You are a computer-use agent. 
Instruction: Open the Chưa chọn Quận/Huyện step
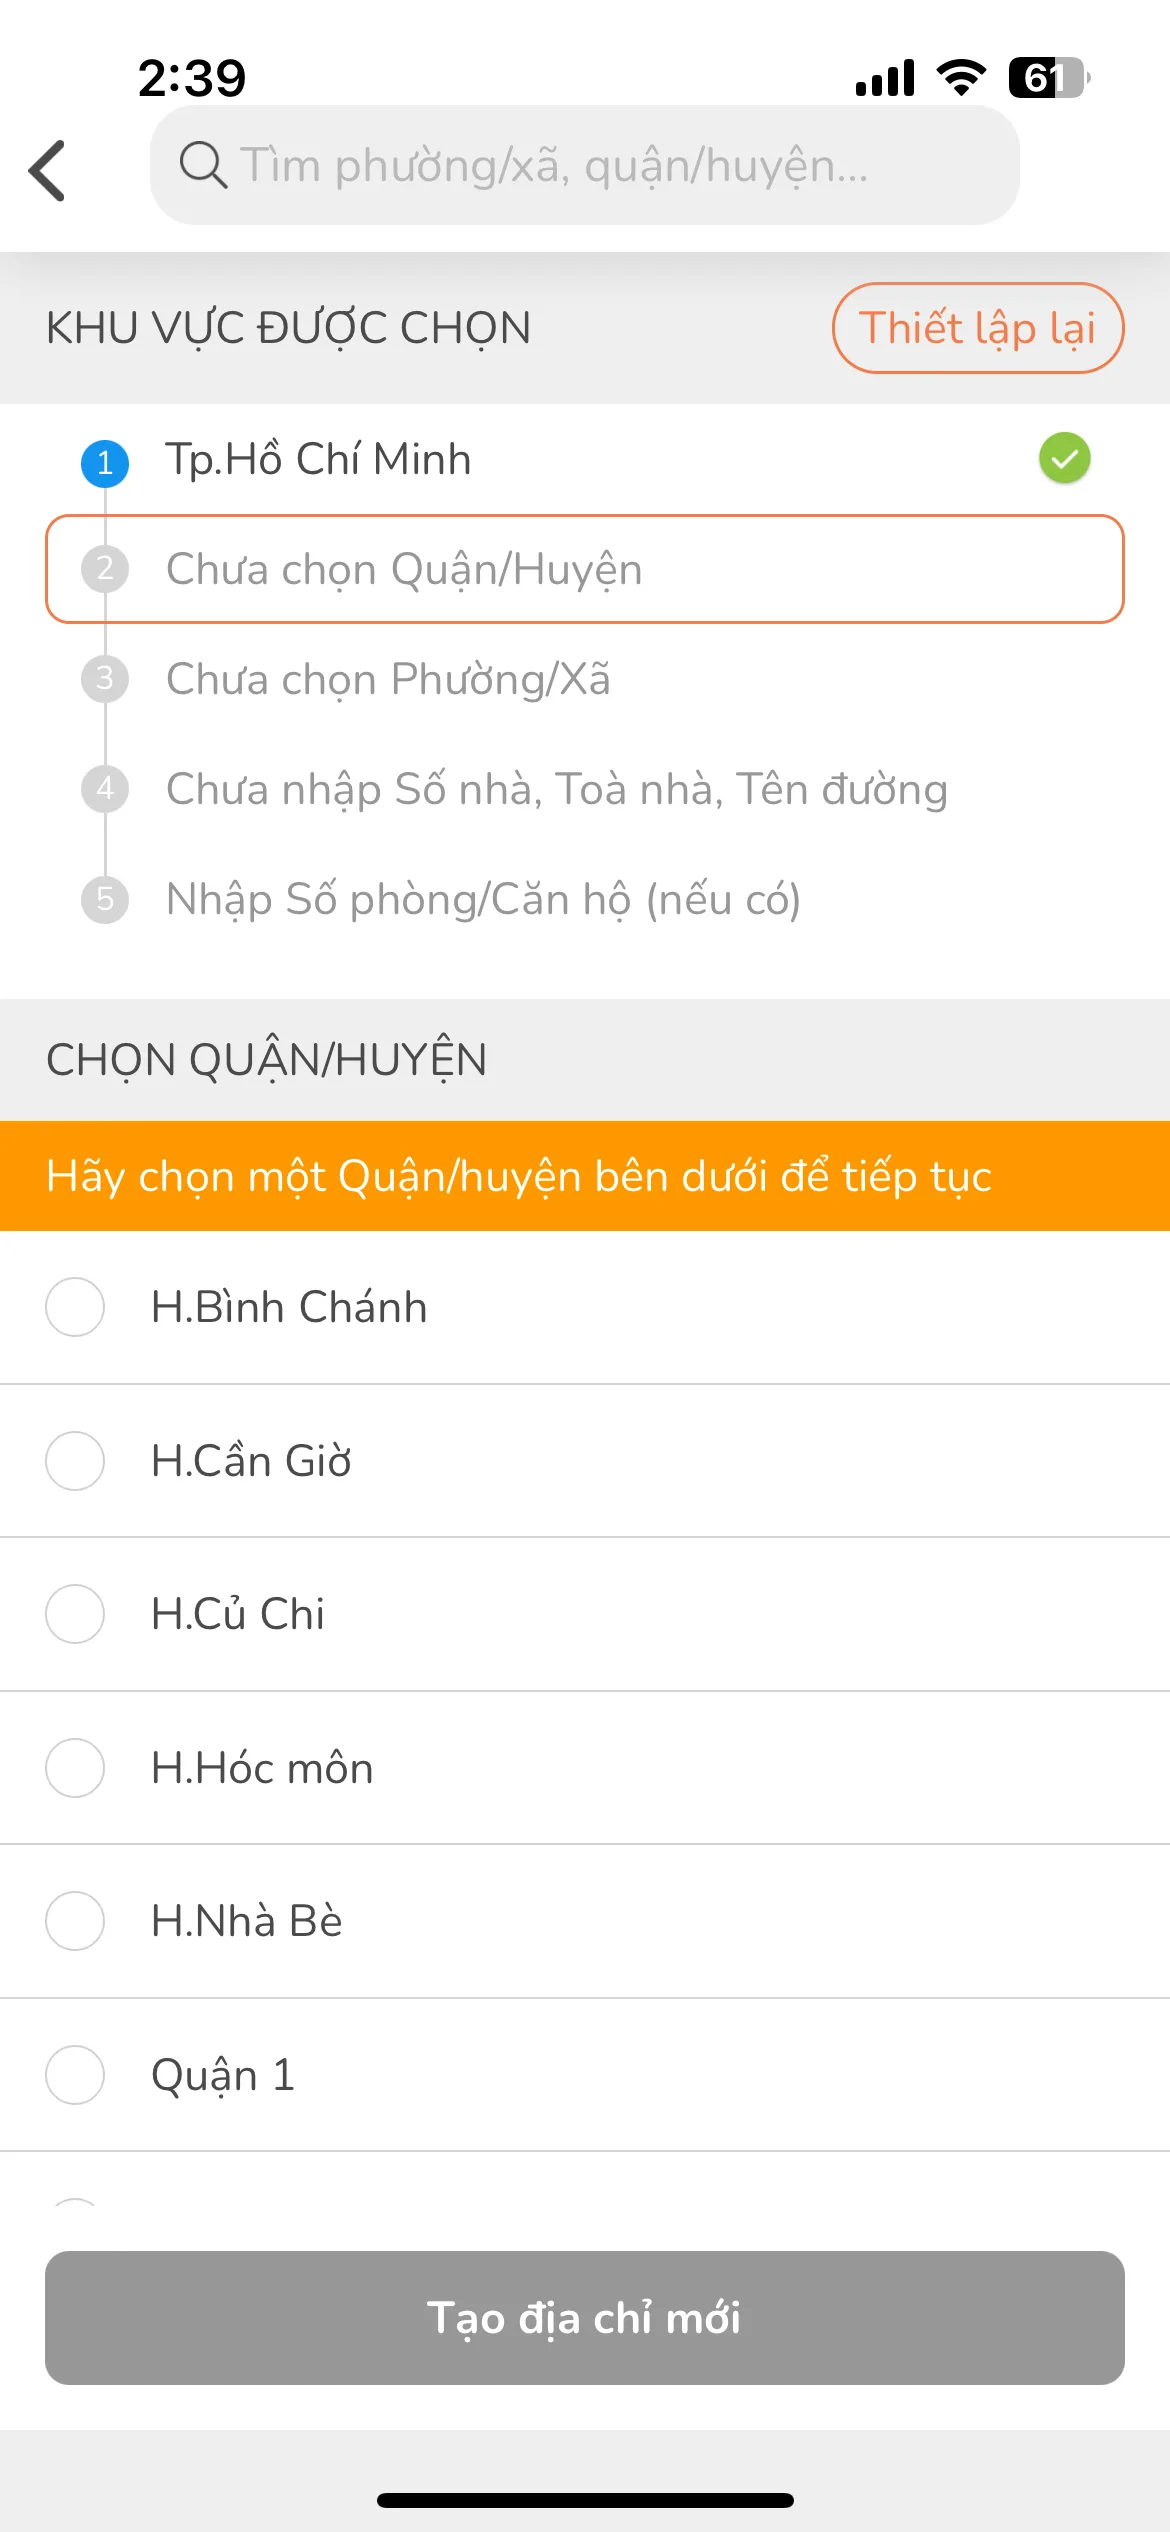(x=585, y=569)
